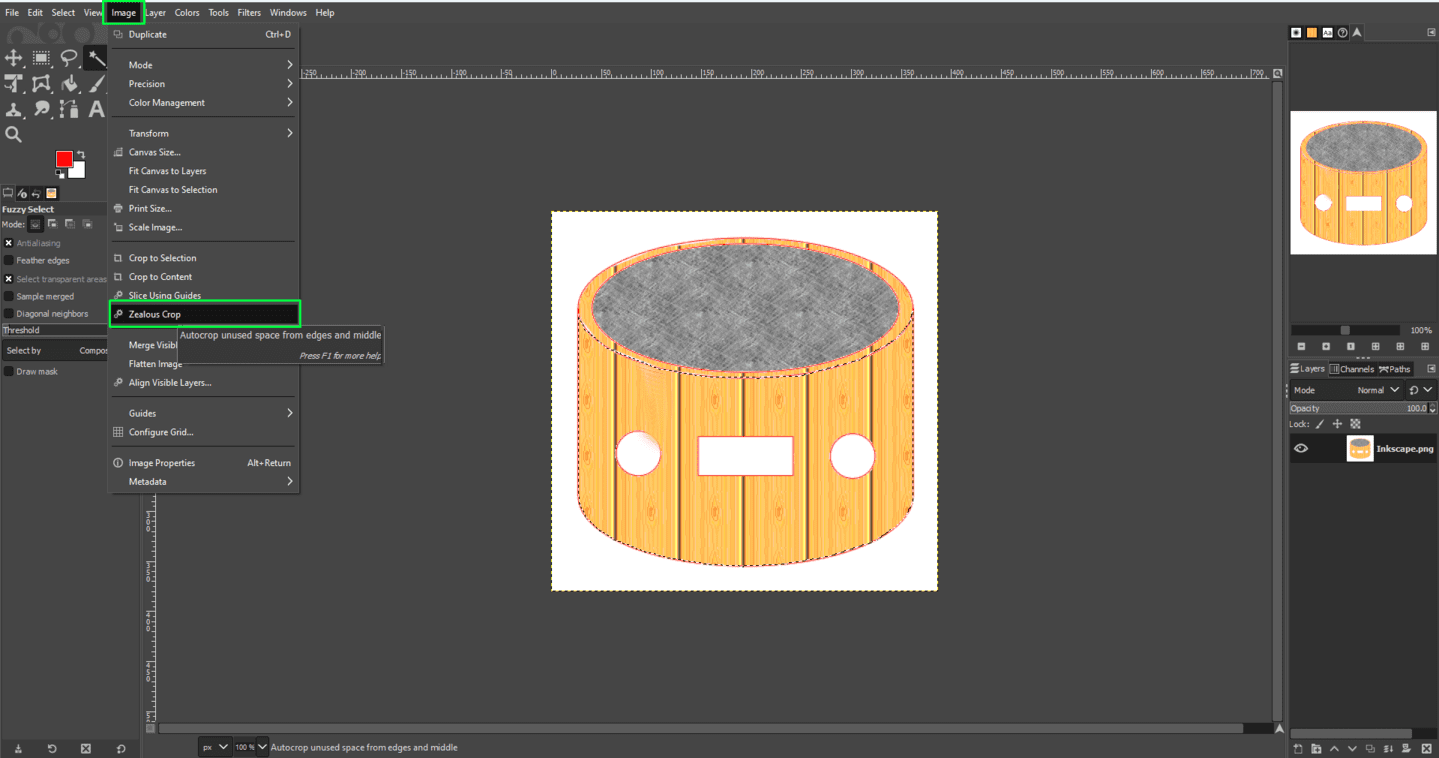Lock pixels on the layer

pos(1320,424)
